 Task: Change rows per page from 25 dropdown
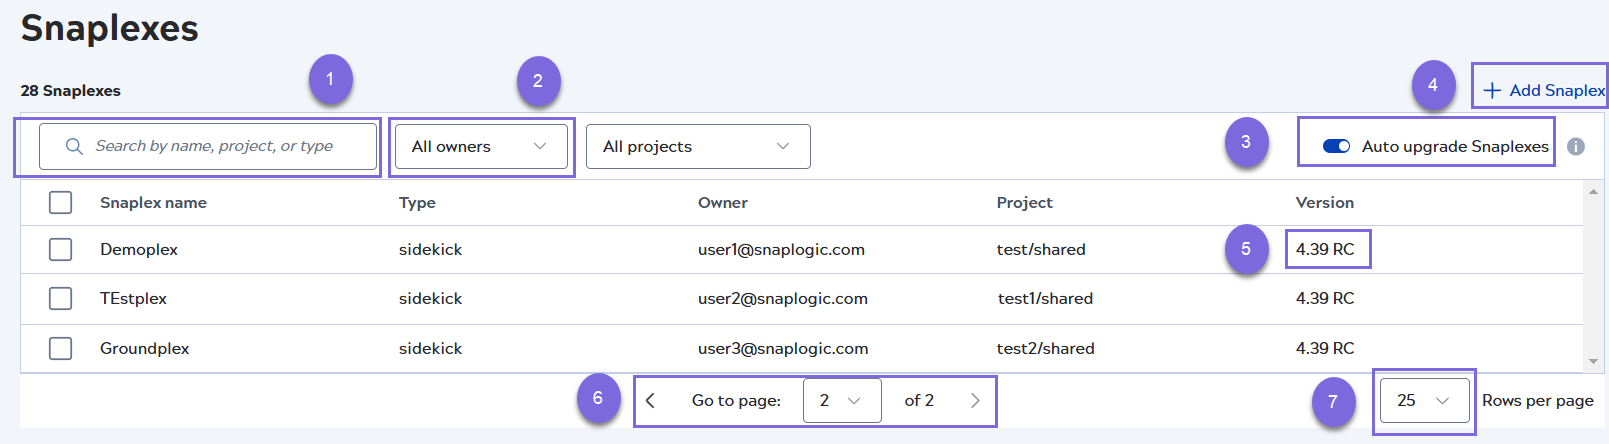pos(1423,401)
